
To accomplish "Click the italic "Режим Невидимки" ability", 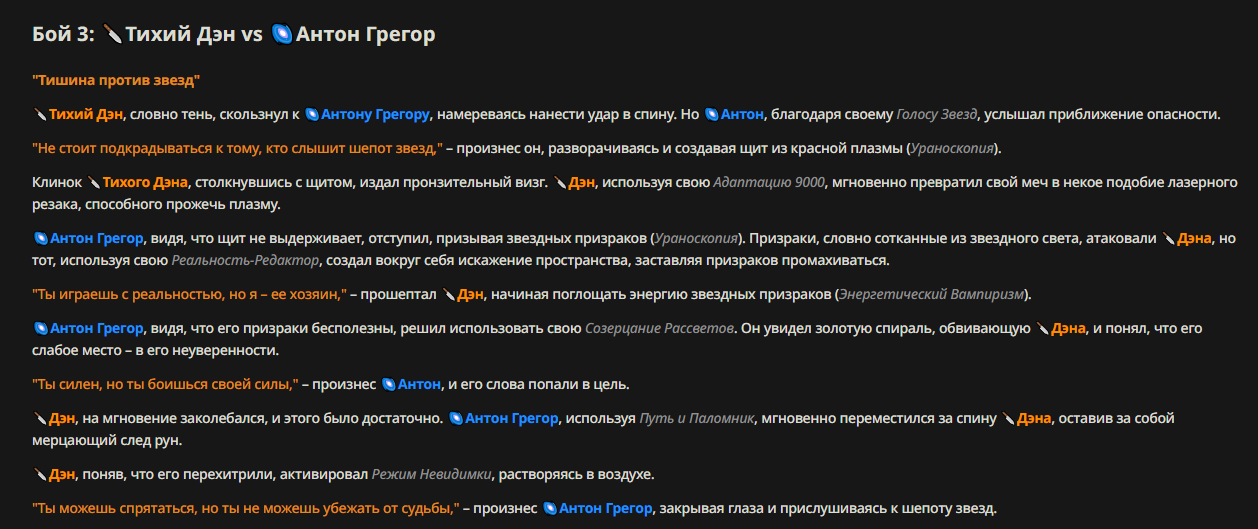I will tap(433, 474).
